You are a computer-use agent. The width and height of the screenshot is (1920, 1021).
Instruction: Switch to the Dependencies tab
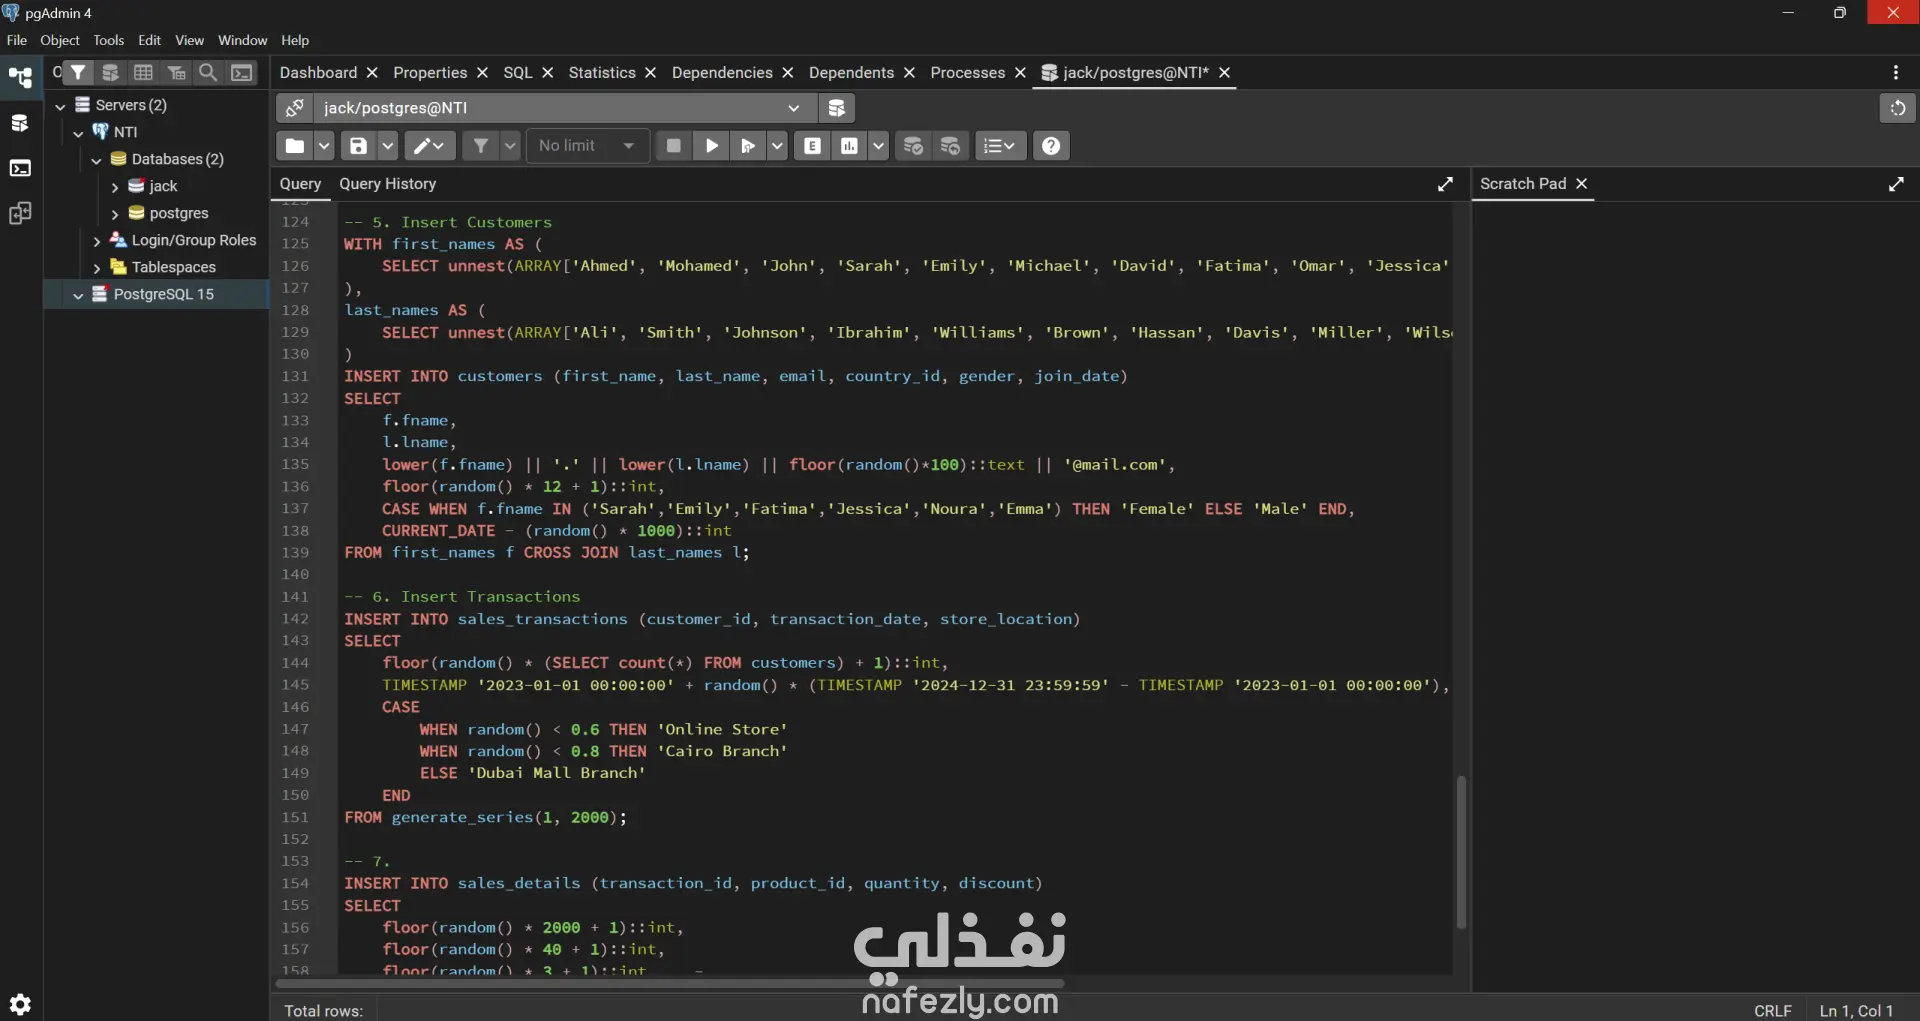722,72
